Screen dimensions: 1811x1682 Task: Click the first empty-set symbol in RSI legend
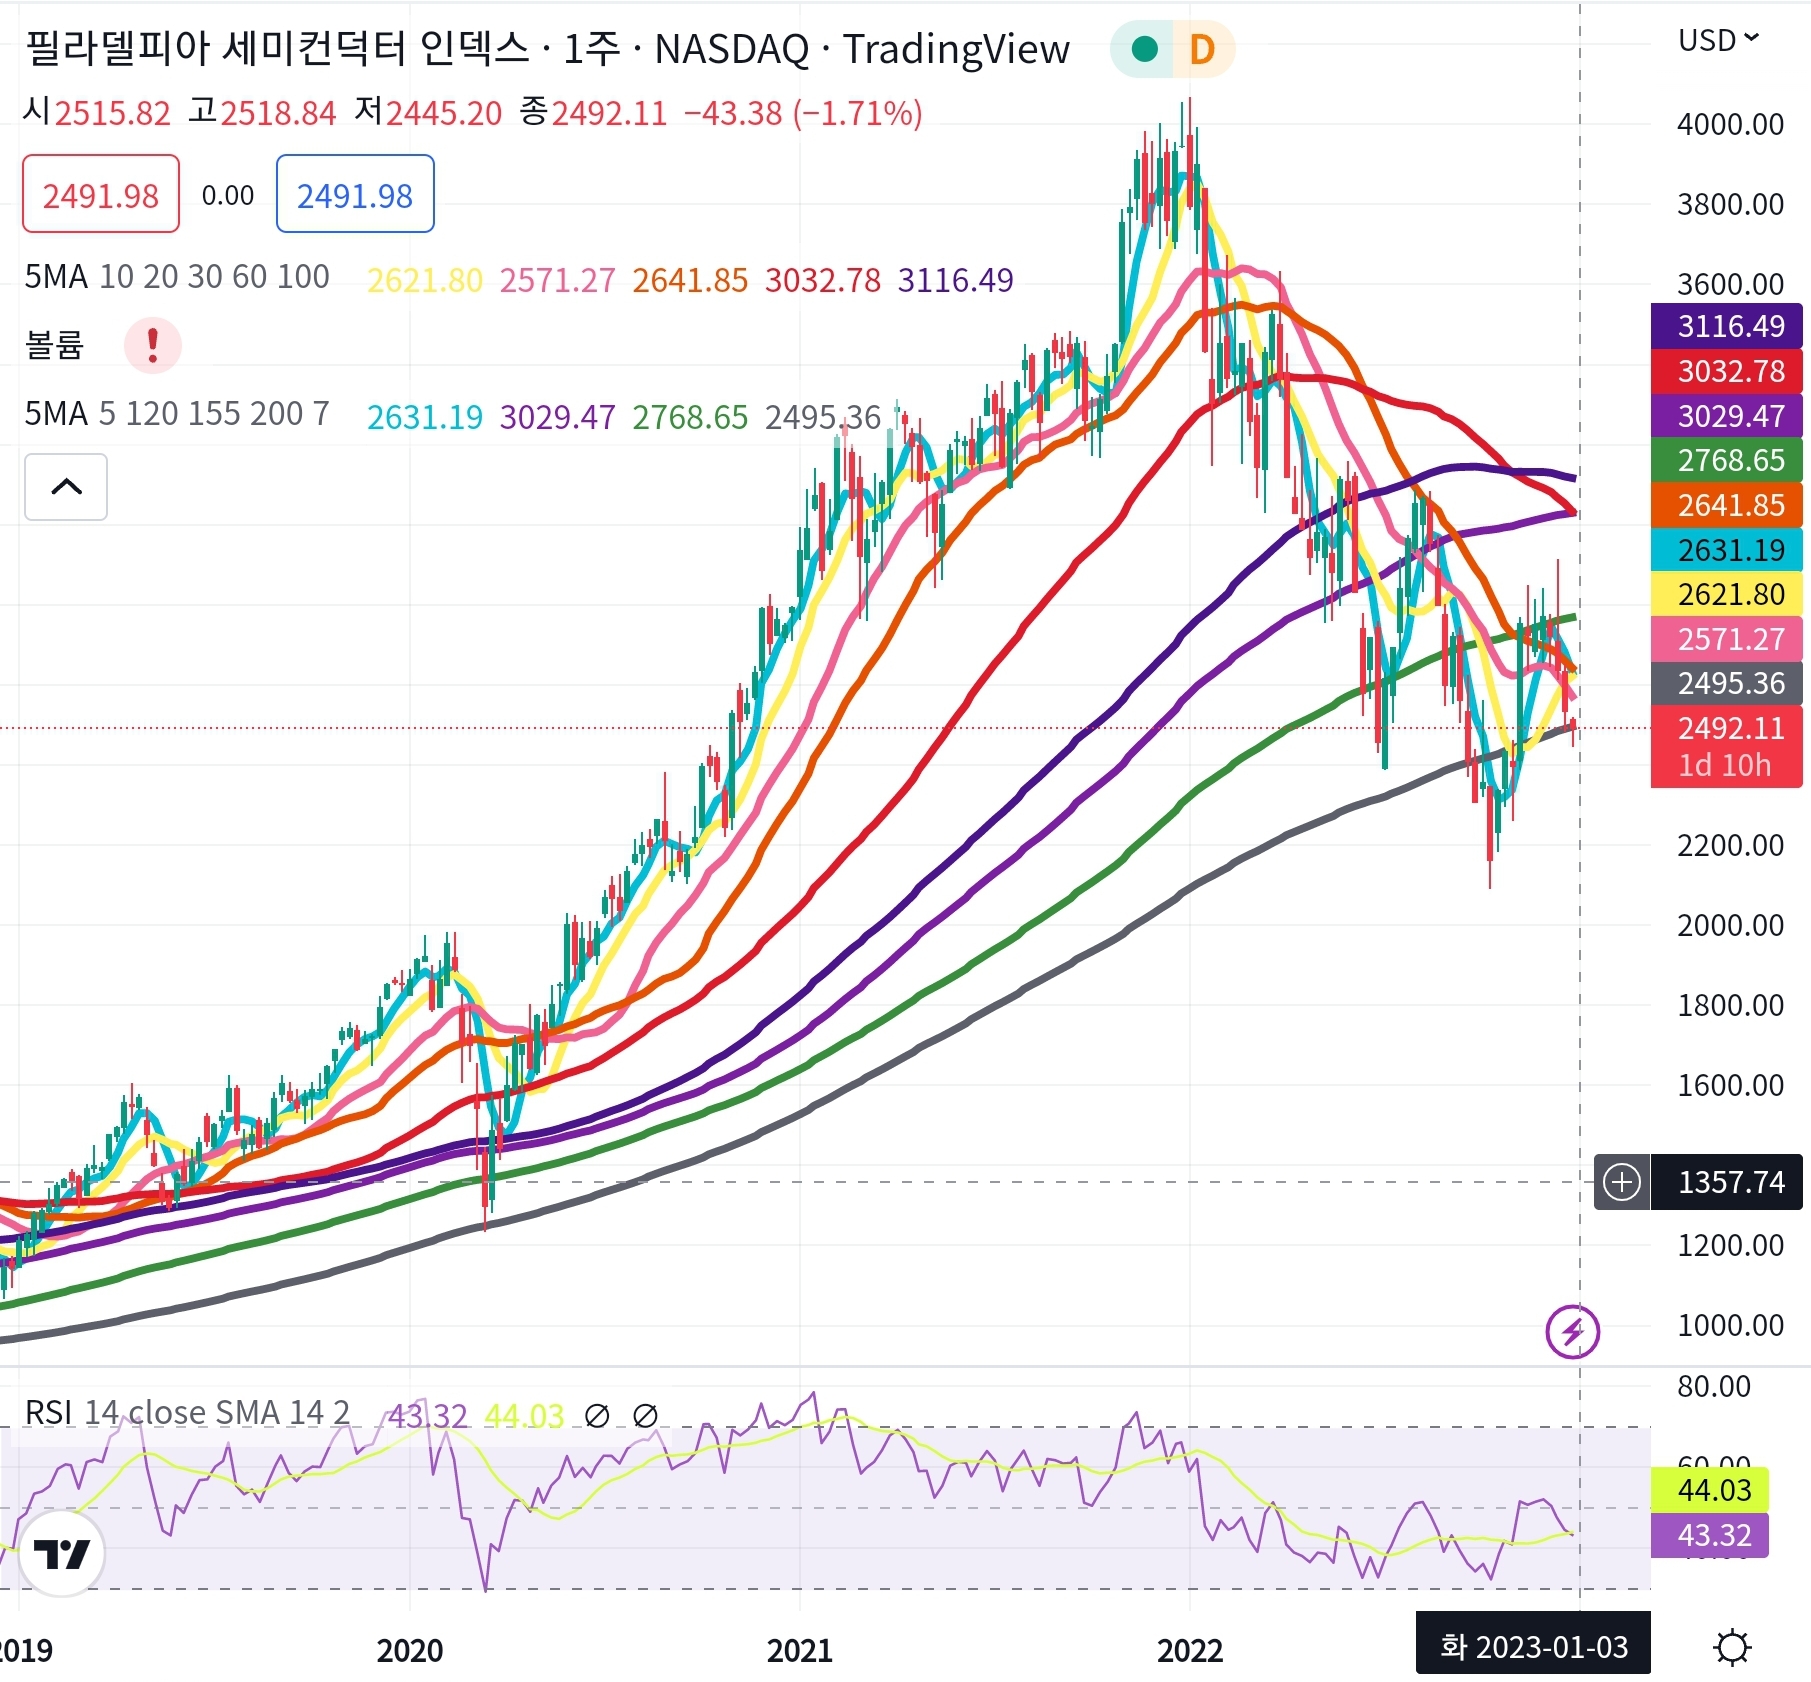click(x=597, y=1416)
